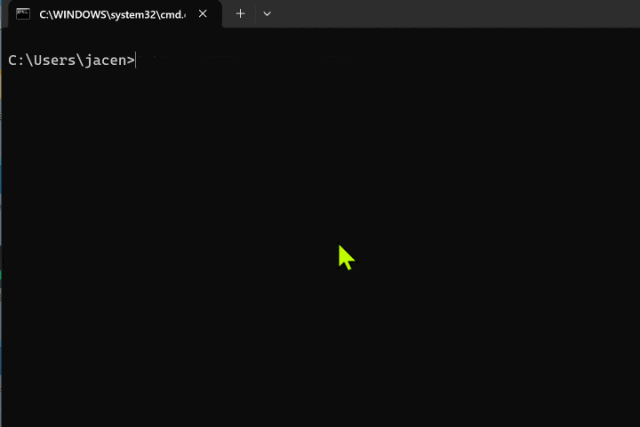Viewport: 640px width, 427px height.
Task: Click the empty title bar right of the chevron
Action: (x=450, y=14)
